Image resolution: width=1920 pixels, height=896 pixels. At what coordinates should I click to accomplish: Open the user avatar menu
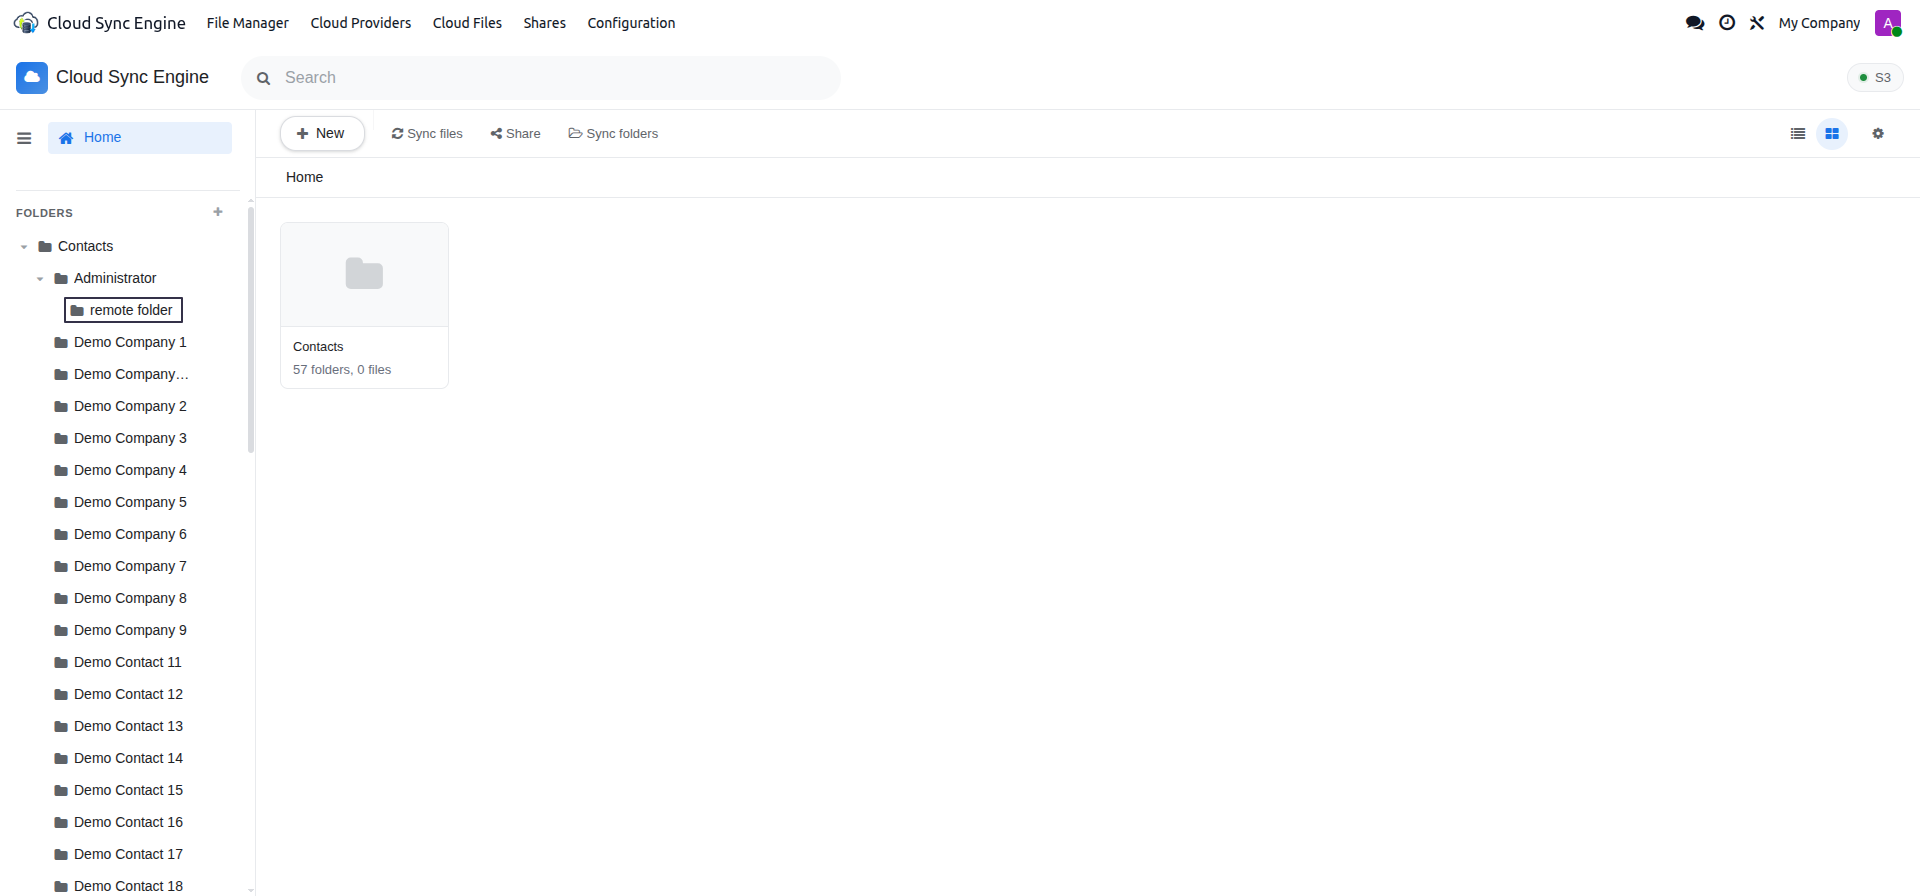pos(1888,23)
